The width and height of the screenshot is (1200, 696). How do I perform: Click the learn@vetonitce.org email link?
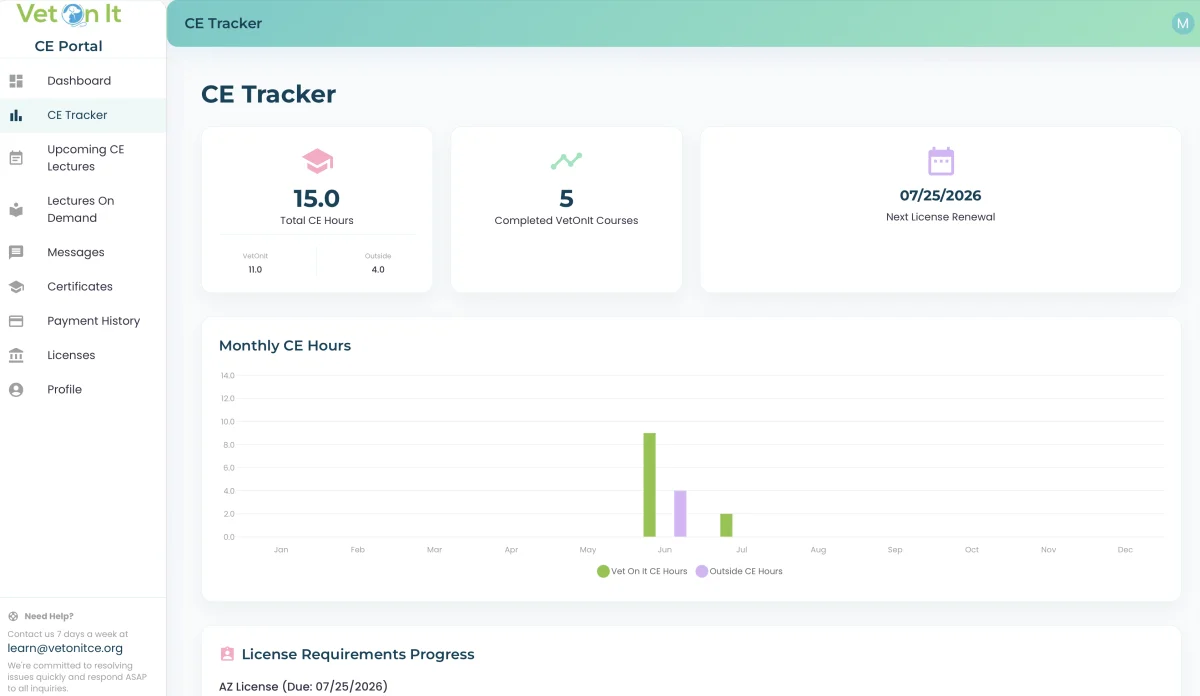pos(65,648)
